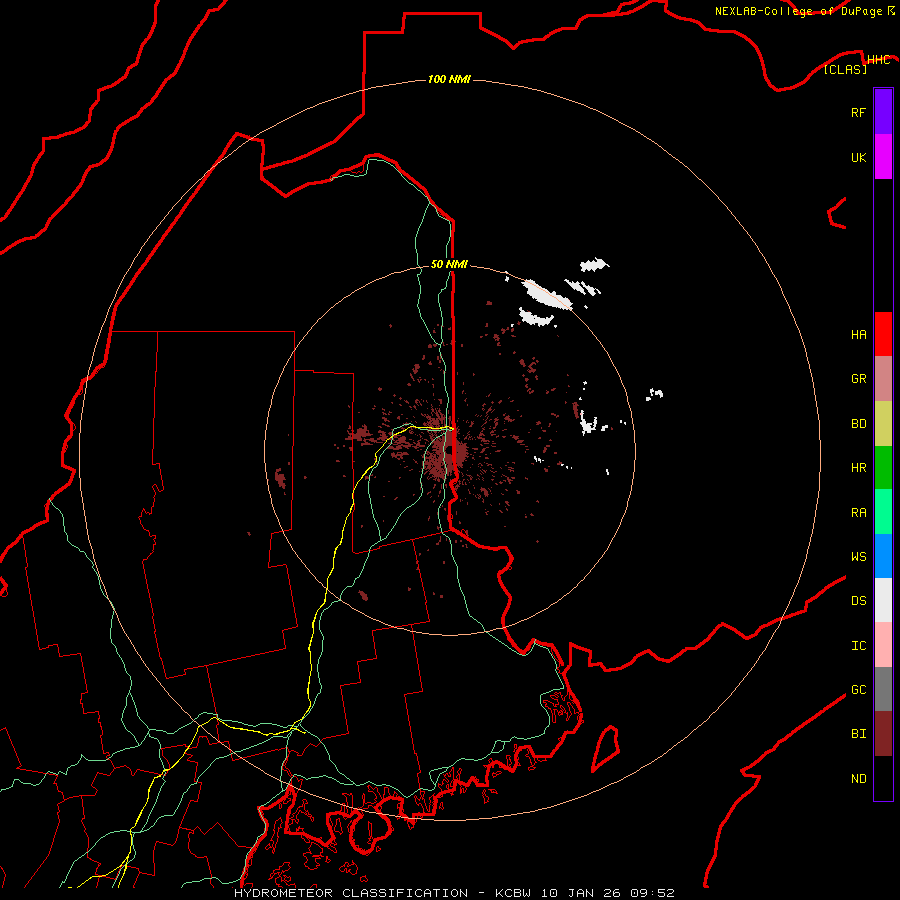Click the 'HR' legend label
The image size is (900, 900).
[x=858, y=468]
